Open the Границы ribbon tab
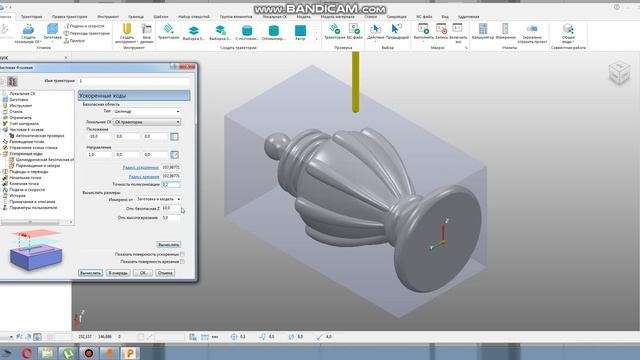Image resolution: width=640 pixels, height=360 pixels. (136, 17)
